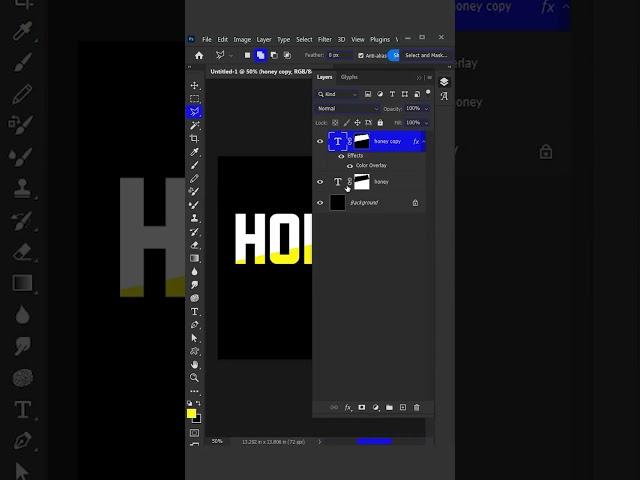Open the File menu
Screen dimensions: 640x480
tap(207, 40)
